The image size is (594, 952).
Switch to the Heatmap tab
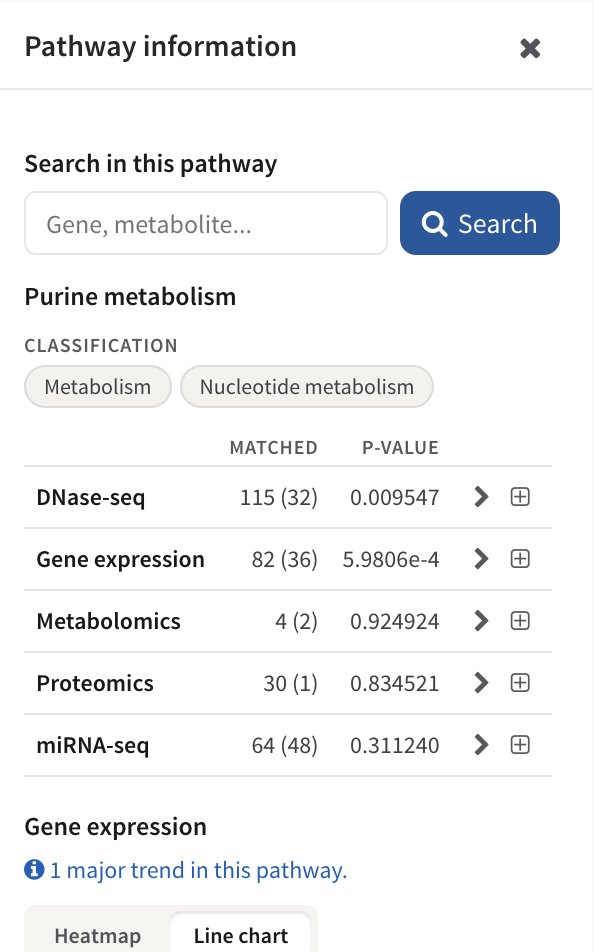coord(98,935)
